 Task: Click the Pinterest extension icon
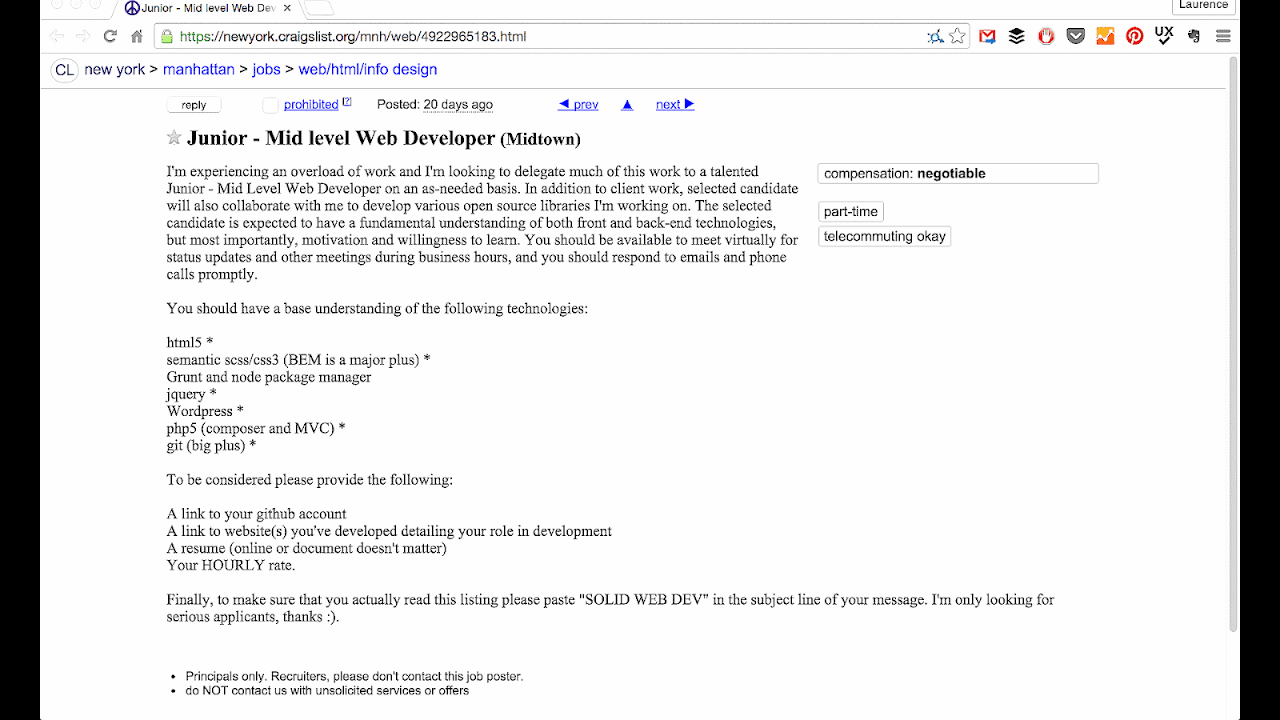point(1134,36)
